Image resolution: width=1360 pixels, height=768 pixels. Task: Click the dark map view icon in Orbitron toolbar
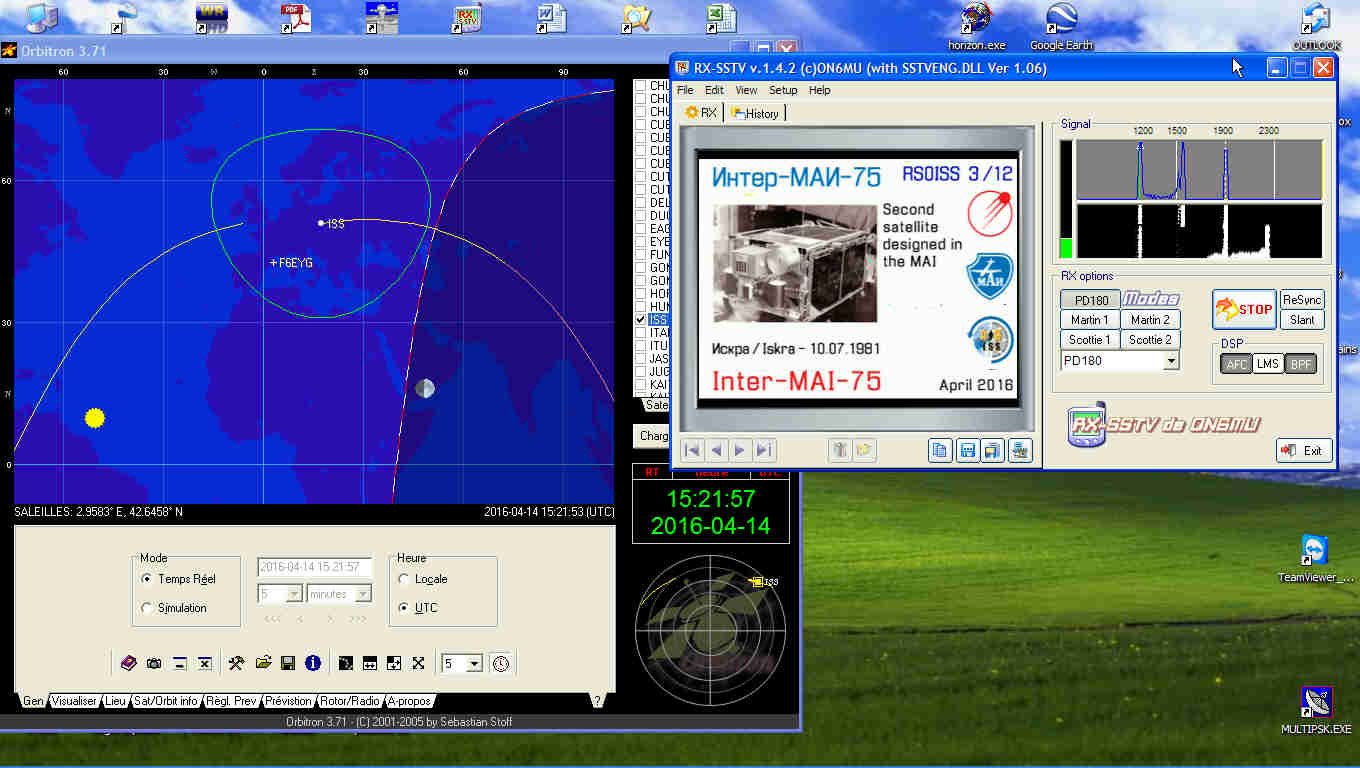[x=345, y=663]
